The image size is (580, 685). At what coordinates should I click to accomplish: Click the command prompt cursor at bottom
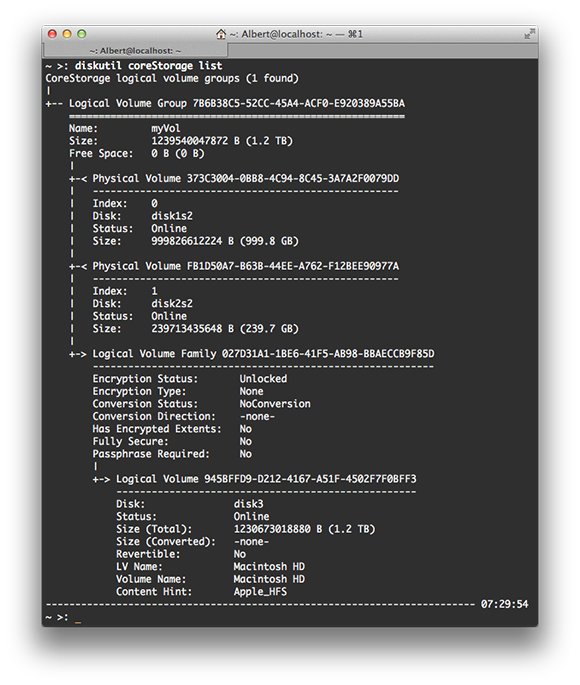[78, 618]
